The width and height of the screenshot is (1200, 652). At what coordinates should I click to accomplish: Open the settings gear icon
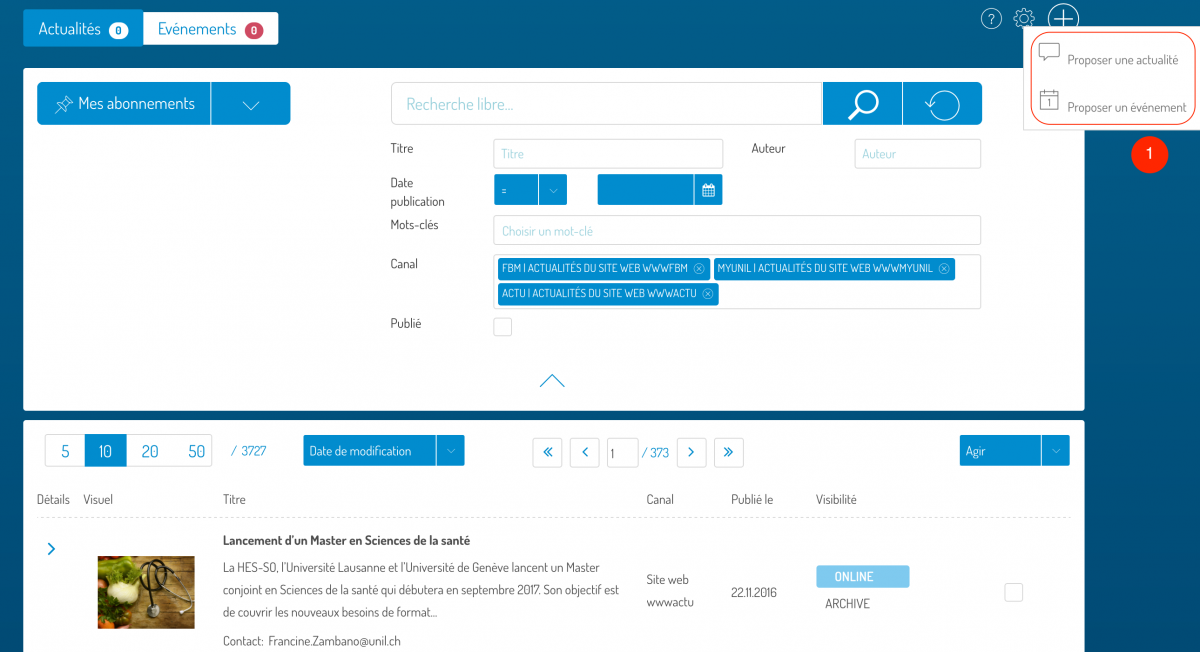1023,18
